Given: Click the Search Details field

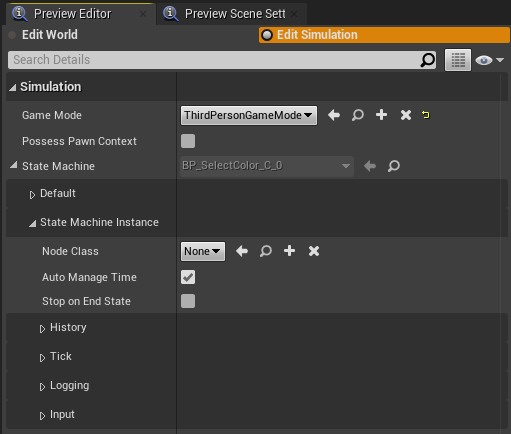Looking at the screenshot, I should (x=222, y=60).
